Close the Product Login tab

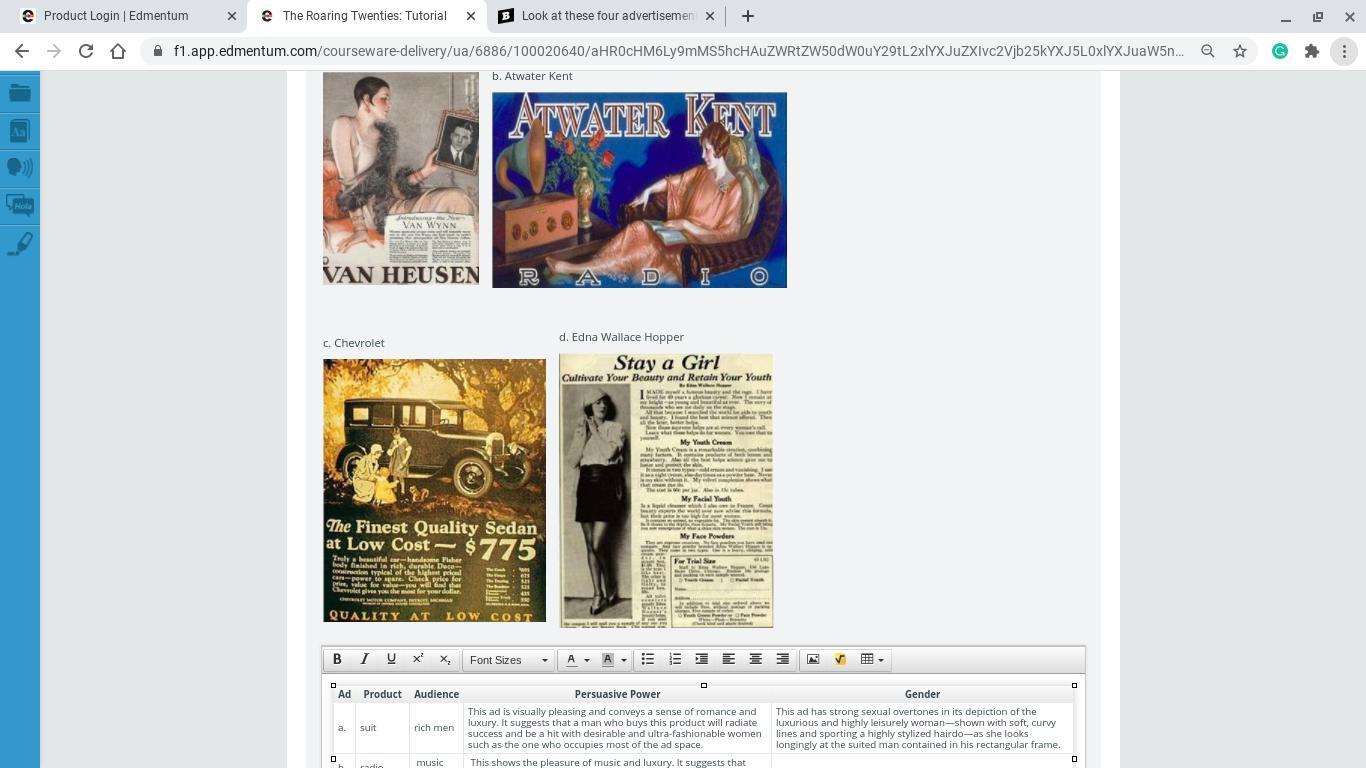pyautogui.click(x=232, y=16)
